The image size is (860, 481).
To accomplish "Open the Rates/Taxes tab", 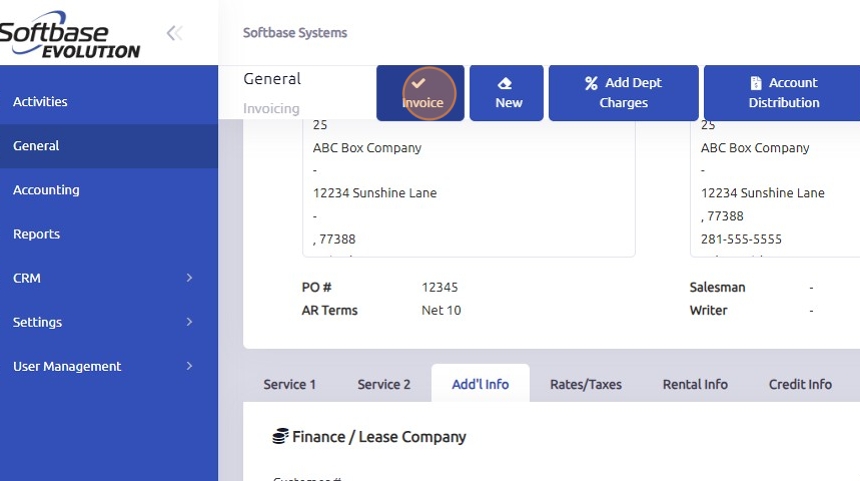I will (x=586, y=384).
